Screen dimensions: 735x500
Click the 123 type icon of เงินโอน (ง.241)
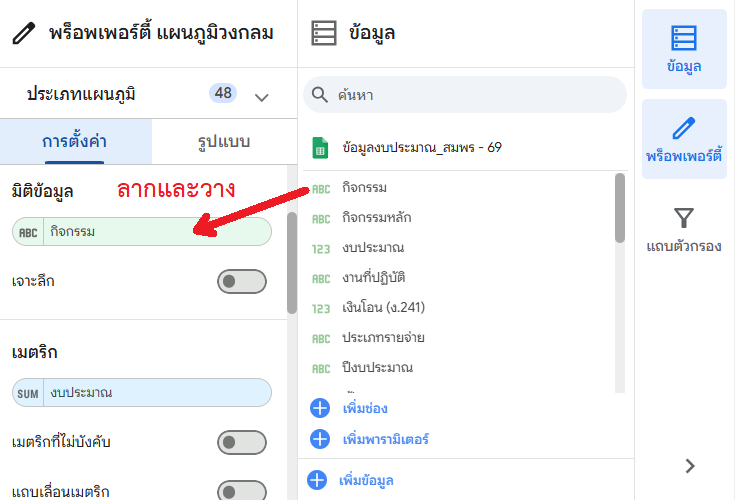(321, 309)
